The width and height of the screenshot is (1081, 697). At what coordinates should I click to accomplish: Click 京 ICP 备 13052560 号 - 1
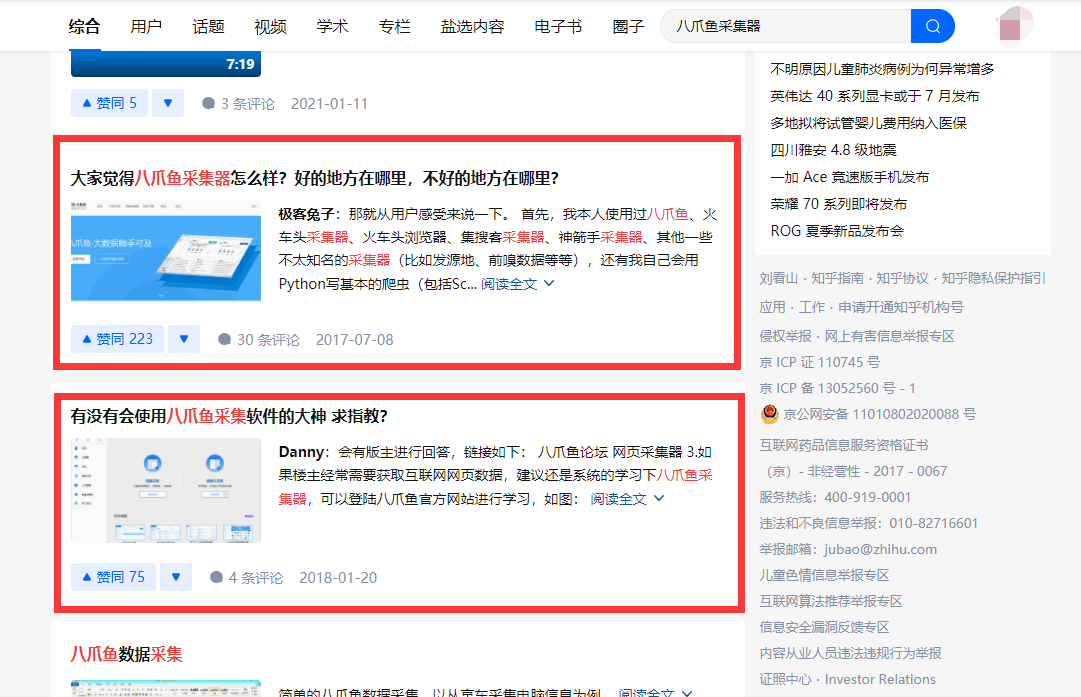pyautogui.click(x=838, y=388)
